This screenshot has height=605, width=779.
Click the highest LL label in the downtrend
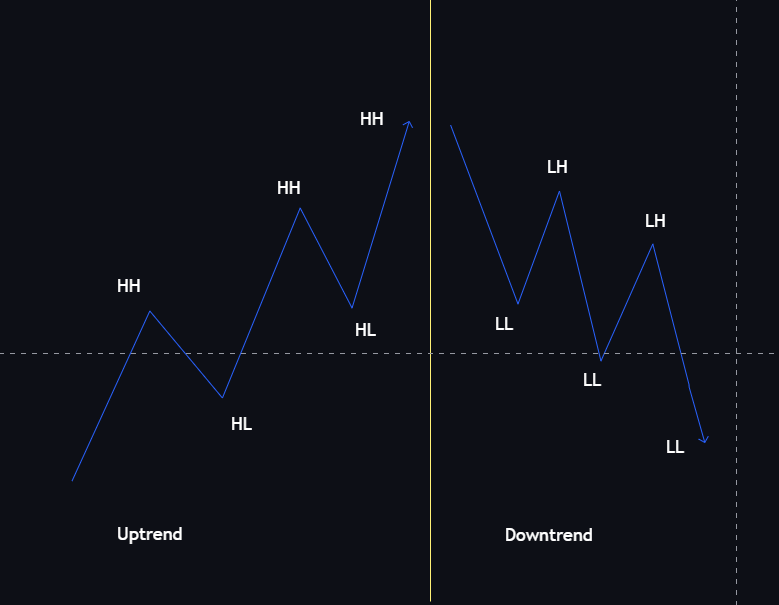tap(504, 324)
